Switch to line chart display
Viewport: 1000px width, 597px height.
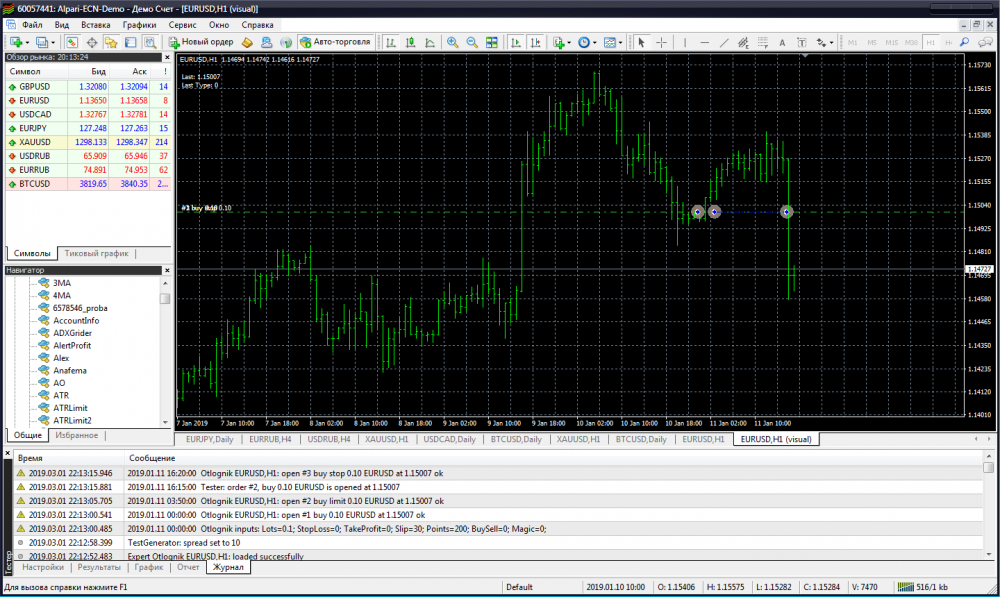(430, 42)
